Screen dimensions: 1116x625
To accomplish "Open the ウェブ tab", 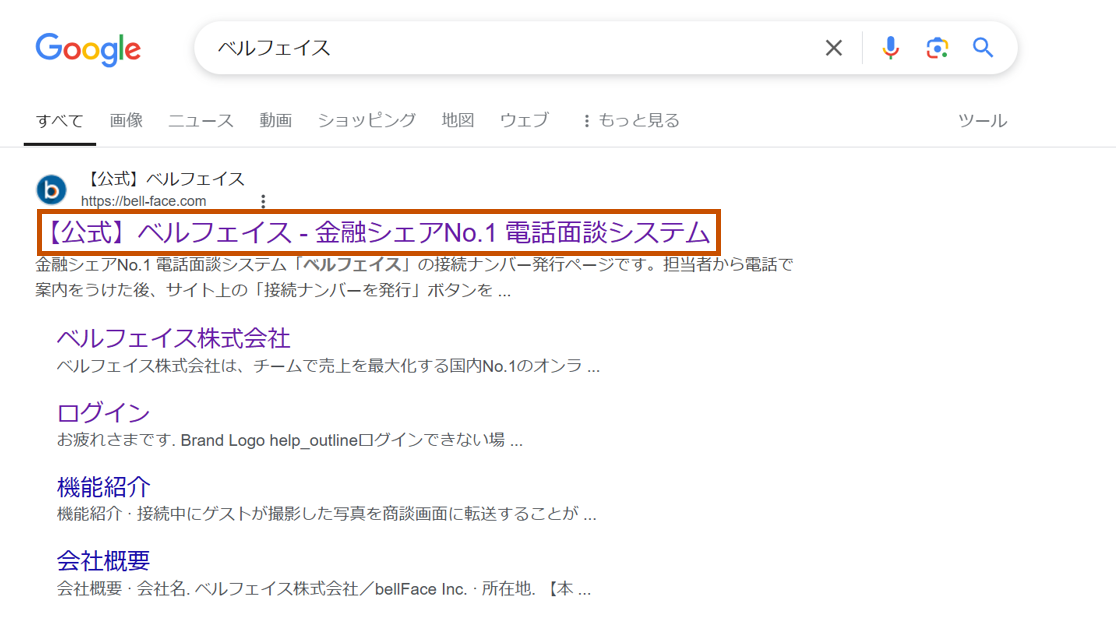I will coord(525,120).
